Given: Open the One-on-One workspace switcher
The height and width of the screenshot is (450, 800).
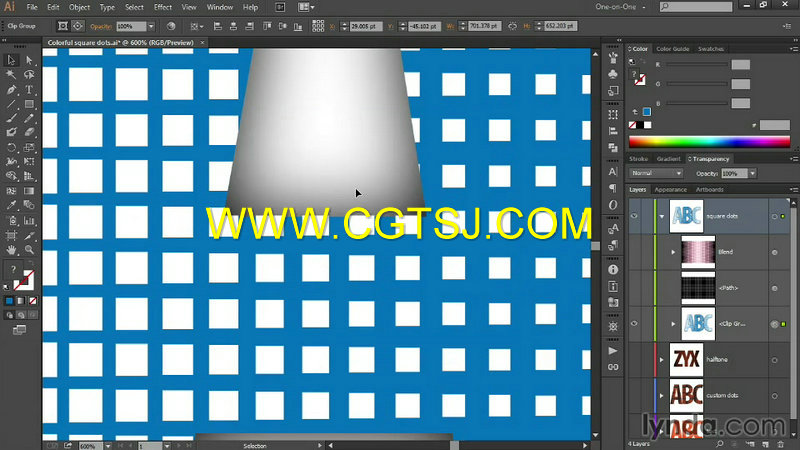Looking at the screenshot, I should point(620,7).
